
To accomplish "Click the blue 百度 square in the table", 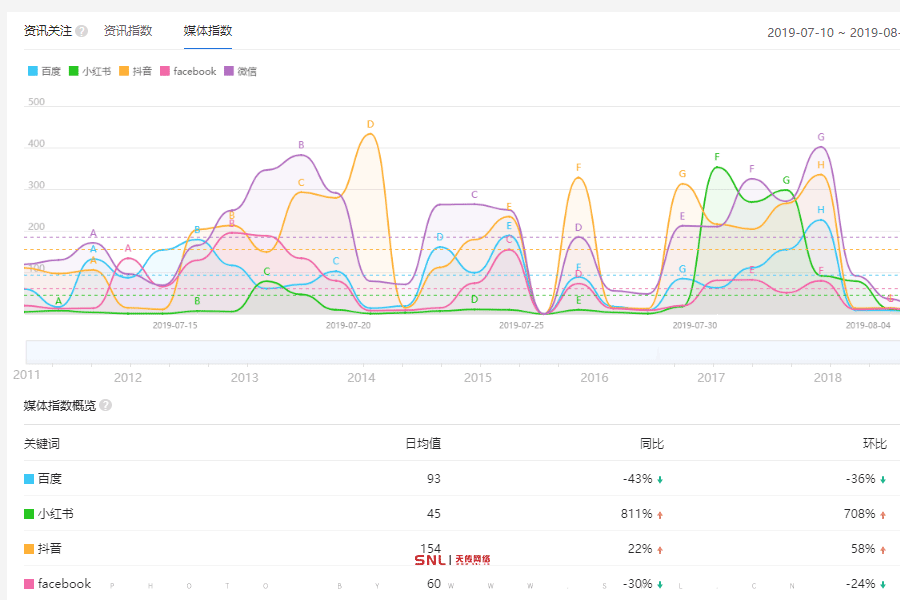I will (x=29, y=479).
